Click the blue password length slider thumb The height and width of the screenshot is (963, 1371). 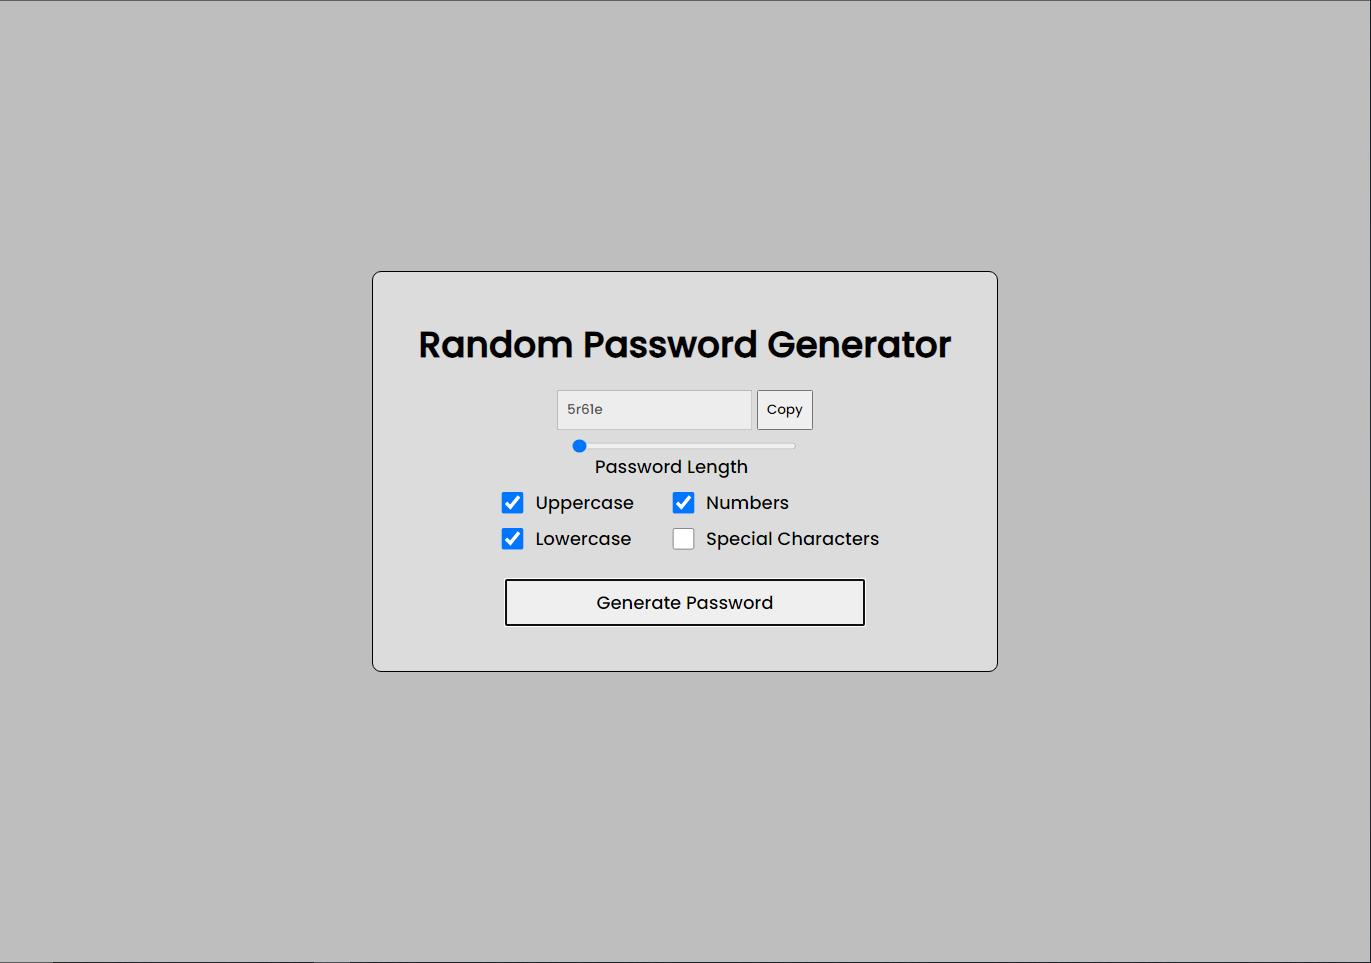[x=579, y=446]
